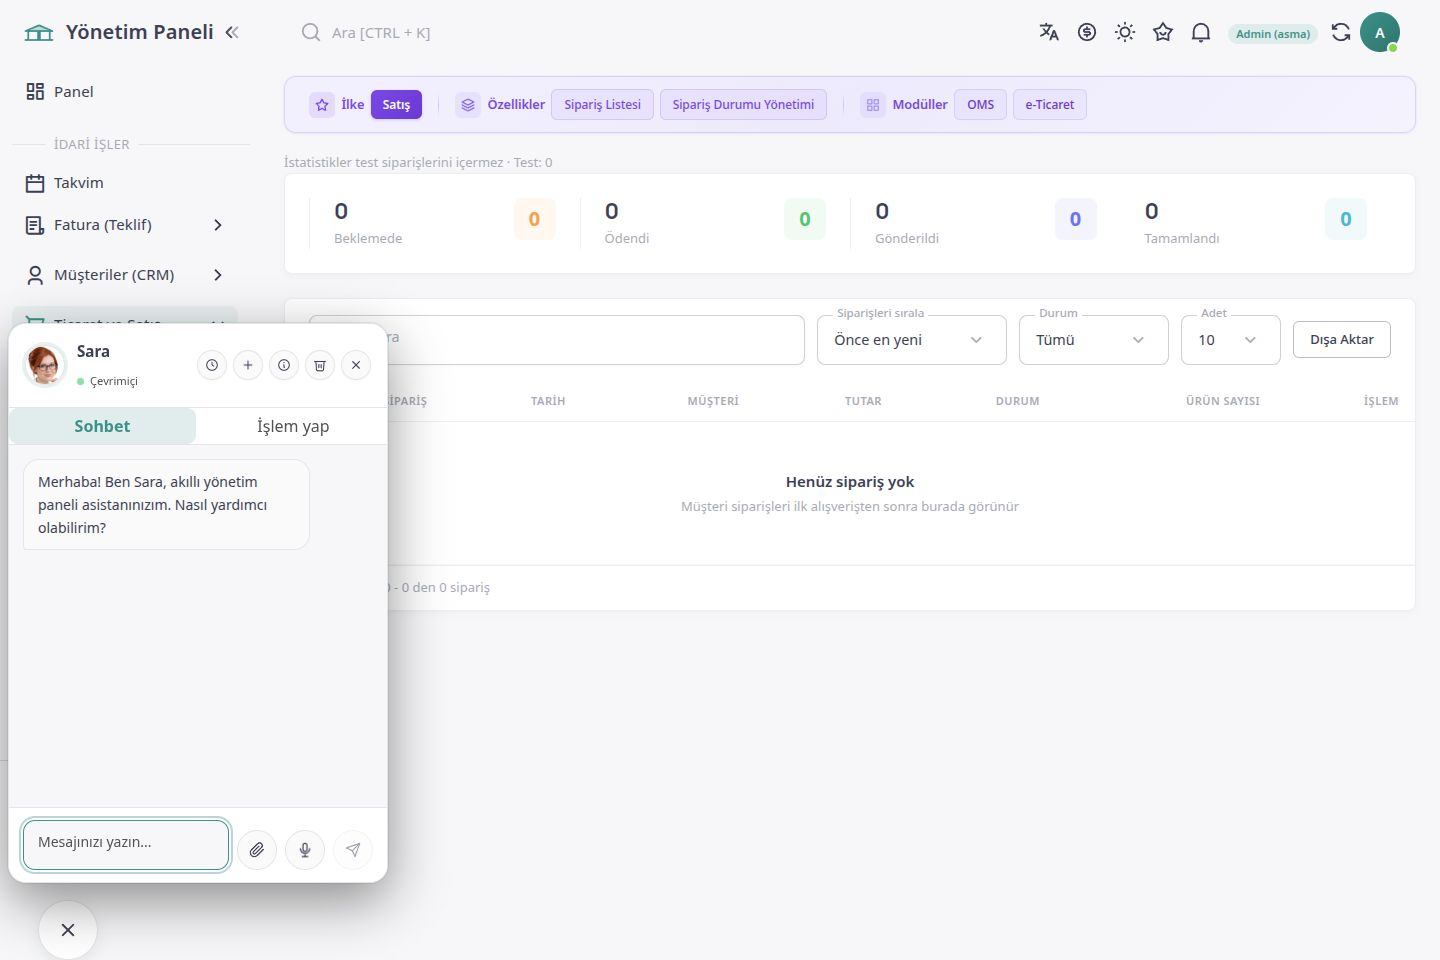The width and height of the screenshot is (1440, 960).
Task: Focus the top search bar
Action: [380, 32]
